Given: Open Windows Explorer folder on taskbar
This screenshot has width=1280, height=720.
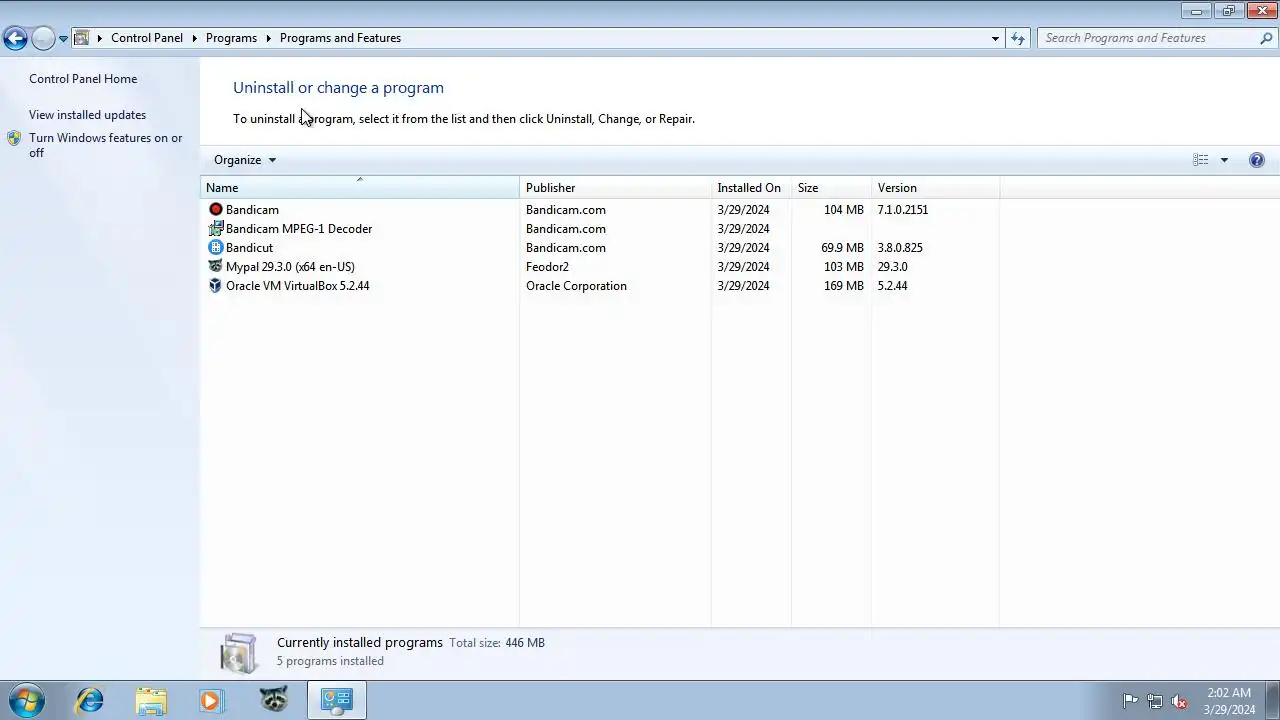Looking at the screenshot, I should pyautogui.click(x=151, y=700).
